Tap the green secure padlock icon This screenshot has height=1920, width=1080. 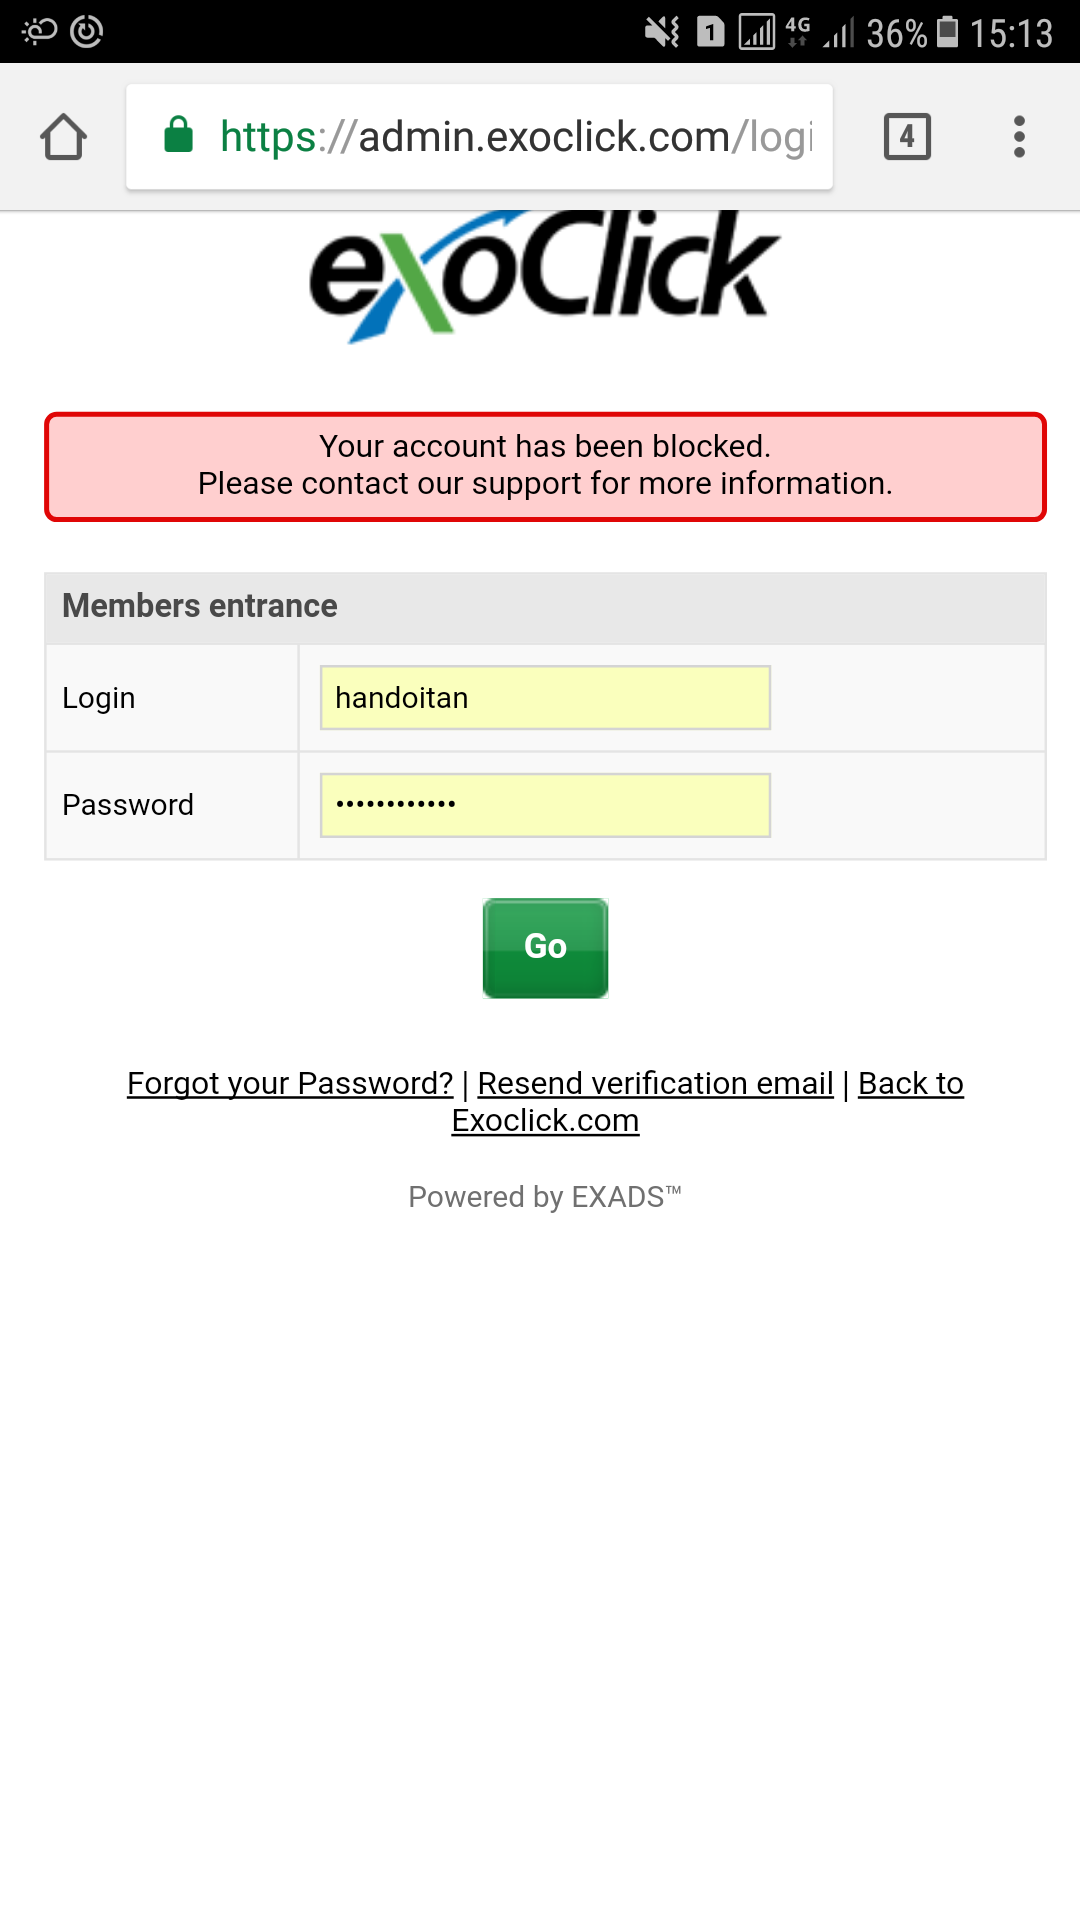[x=178, y=135]
